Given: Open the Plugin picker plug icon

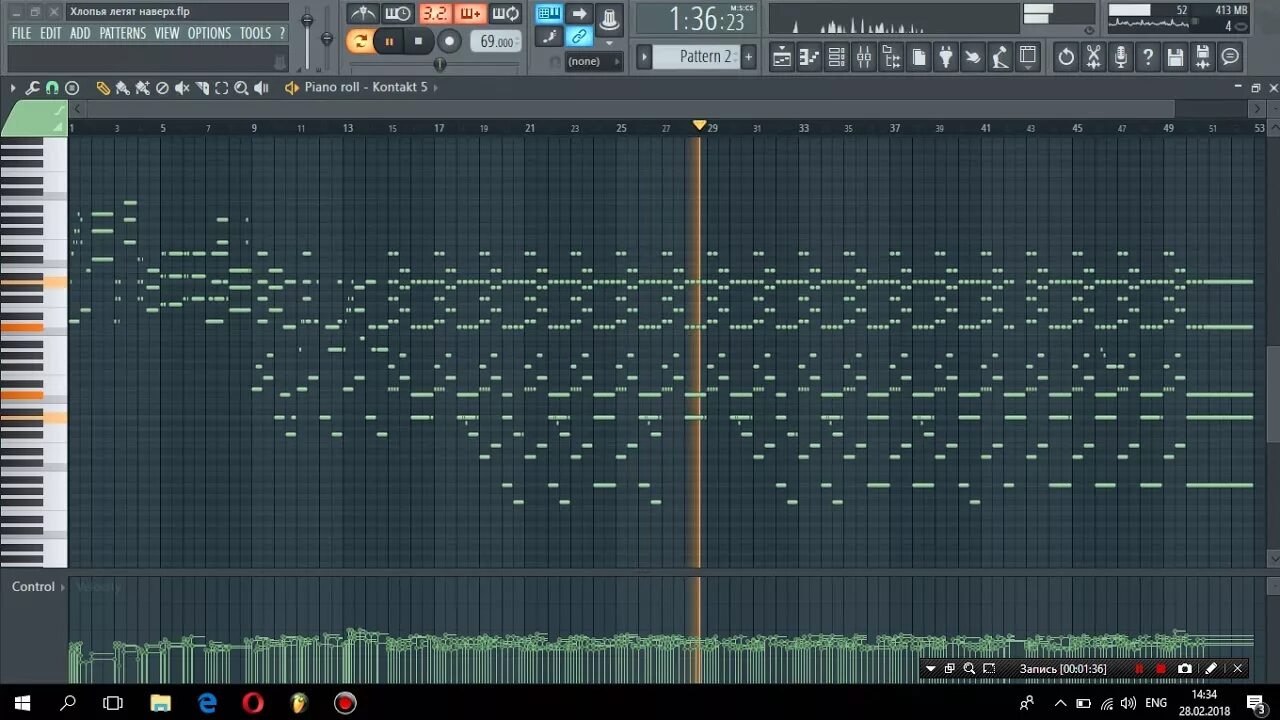Looking at the screenshot, I should 946,57.
